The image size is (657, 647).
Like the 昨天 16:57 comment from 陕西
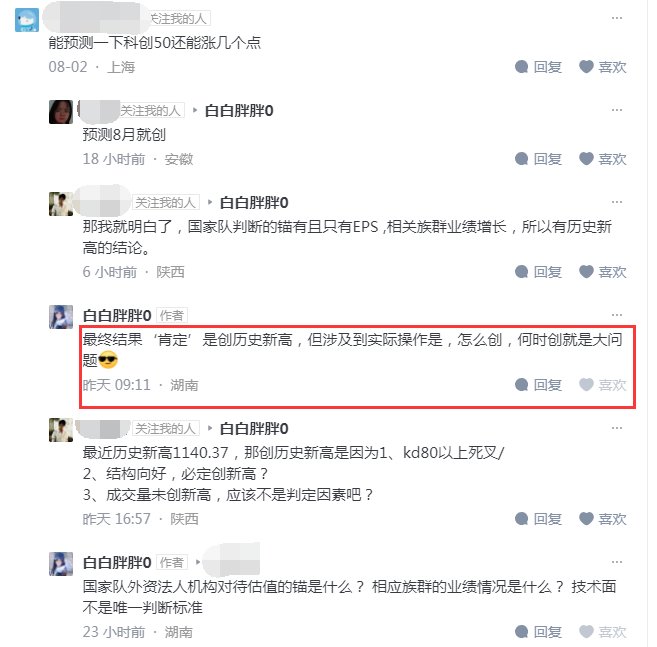coord(603,519)
